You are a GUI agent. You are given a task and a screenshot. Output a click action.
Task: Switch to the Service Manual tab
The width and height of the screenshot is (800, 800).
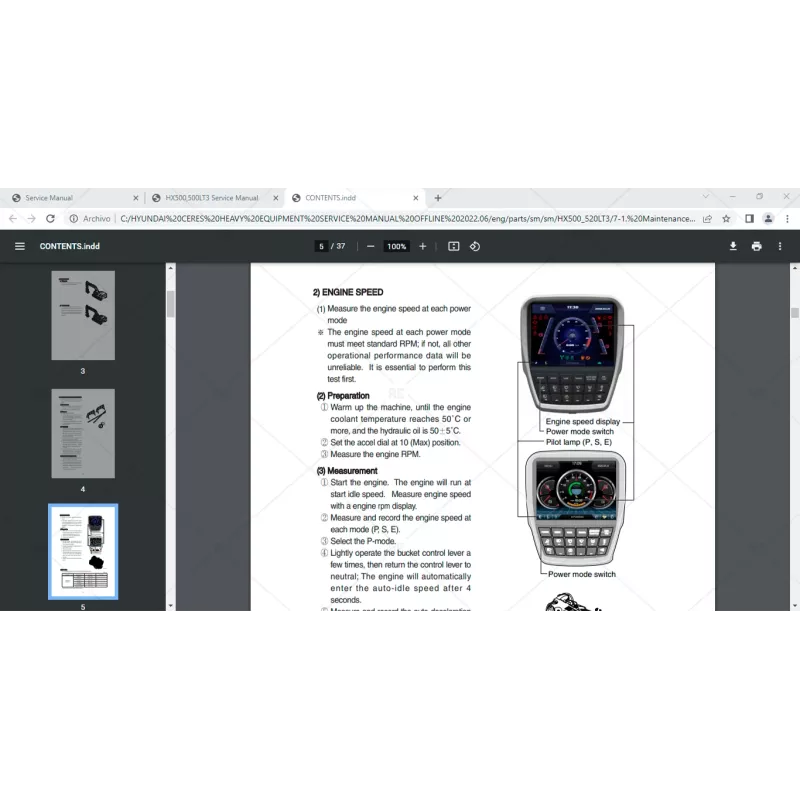tap(70, 198)
